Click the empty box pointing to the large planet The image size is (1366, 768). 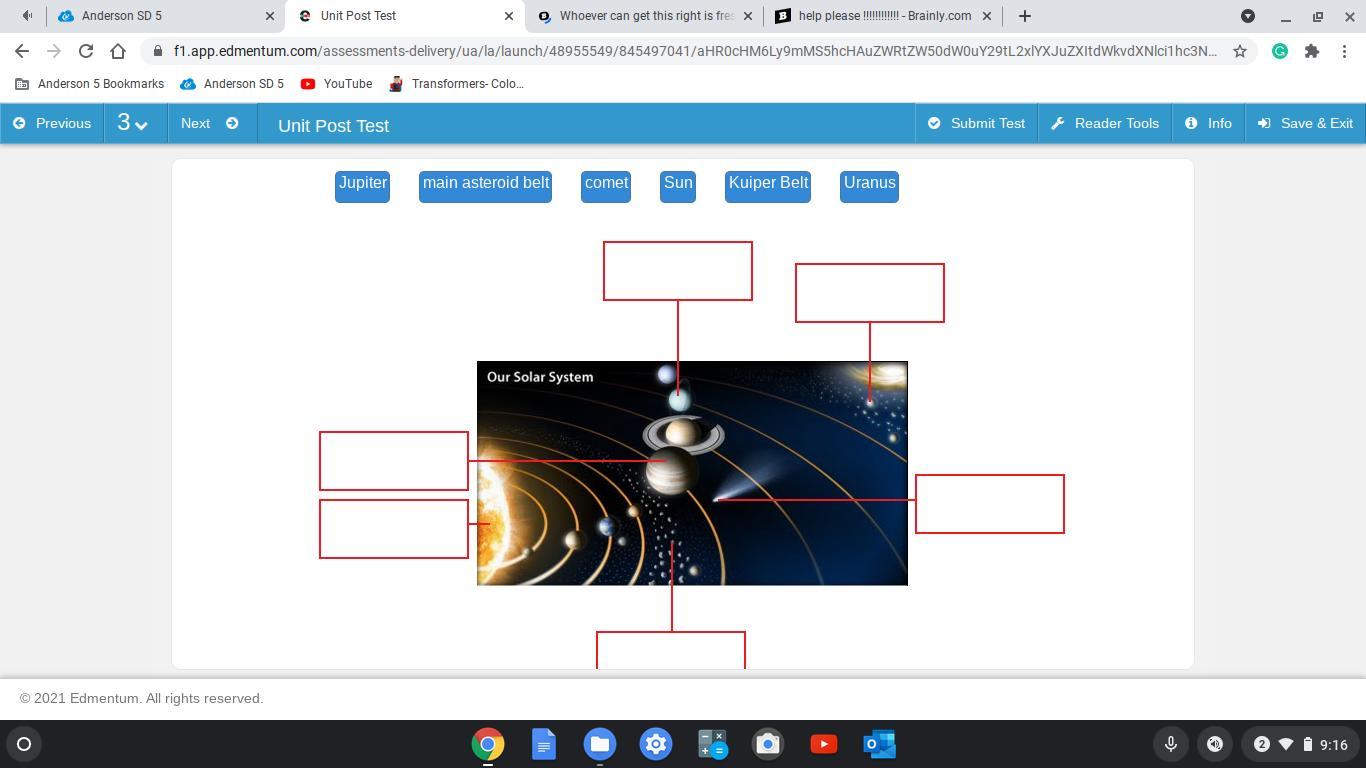(394, 461)
